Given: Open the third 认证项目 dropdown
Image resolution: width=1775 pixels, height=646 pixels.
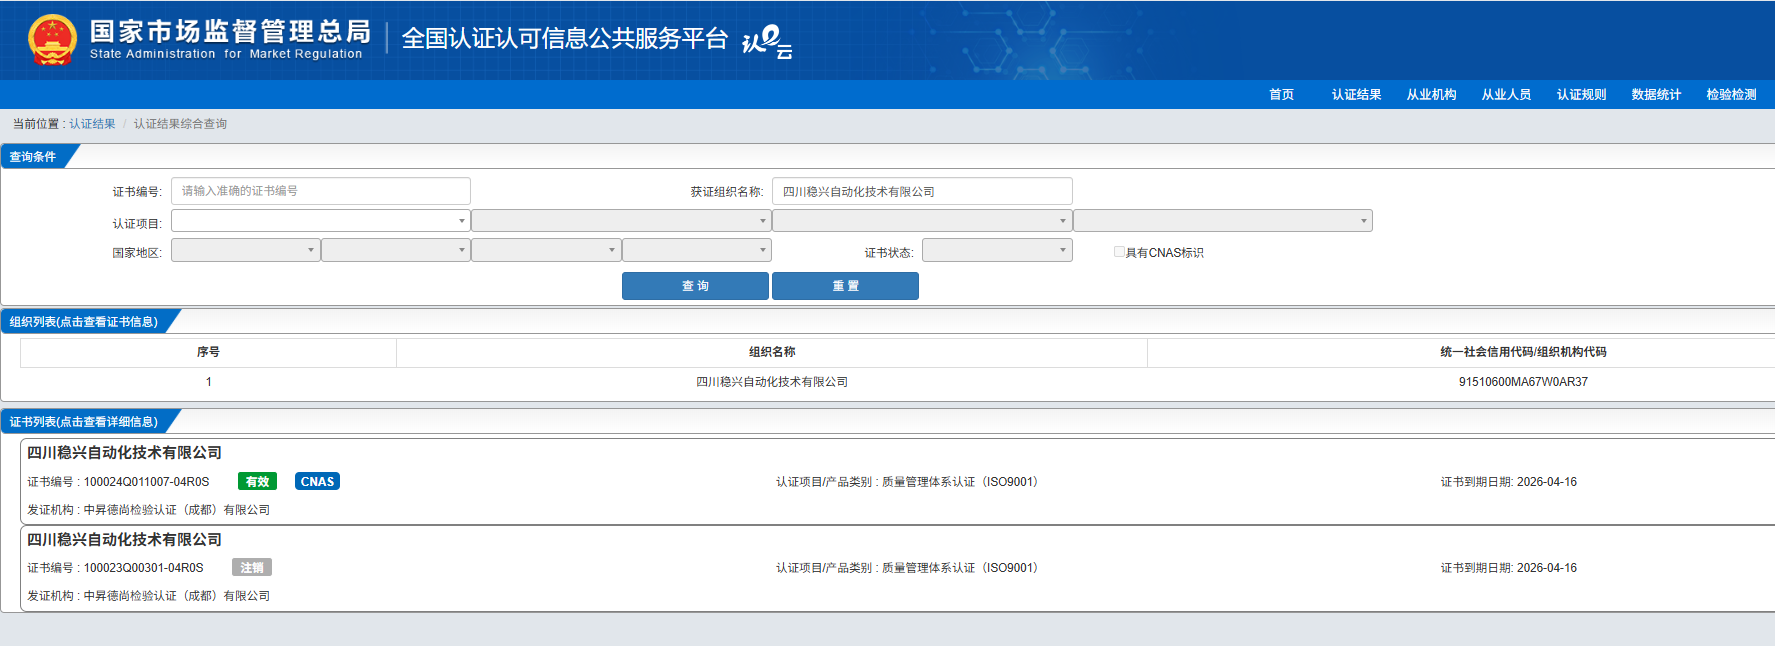Looking at the screenshot, I should [922, 220].
